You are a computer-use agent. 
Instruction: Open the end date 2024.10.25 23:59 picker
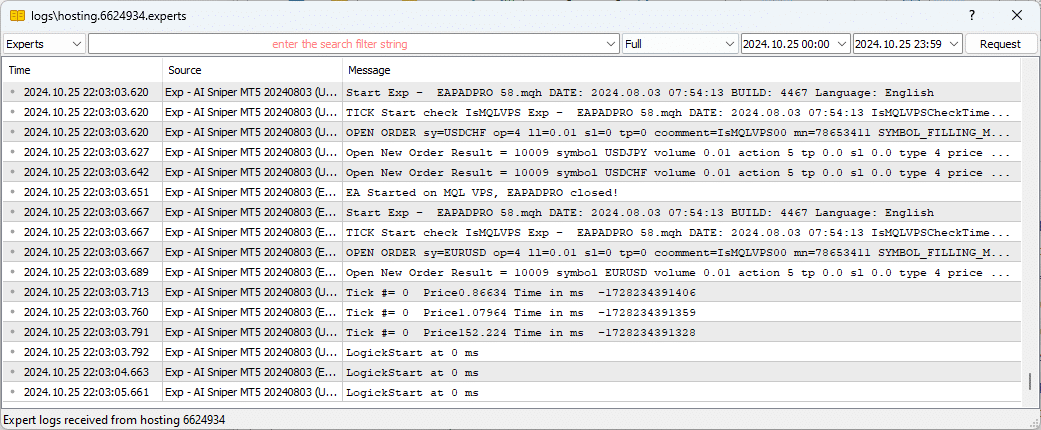[907, 44]
